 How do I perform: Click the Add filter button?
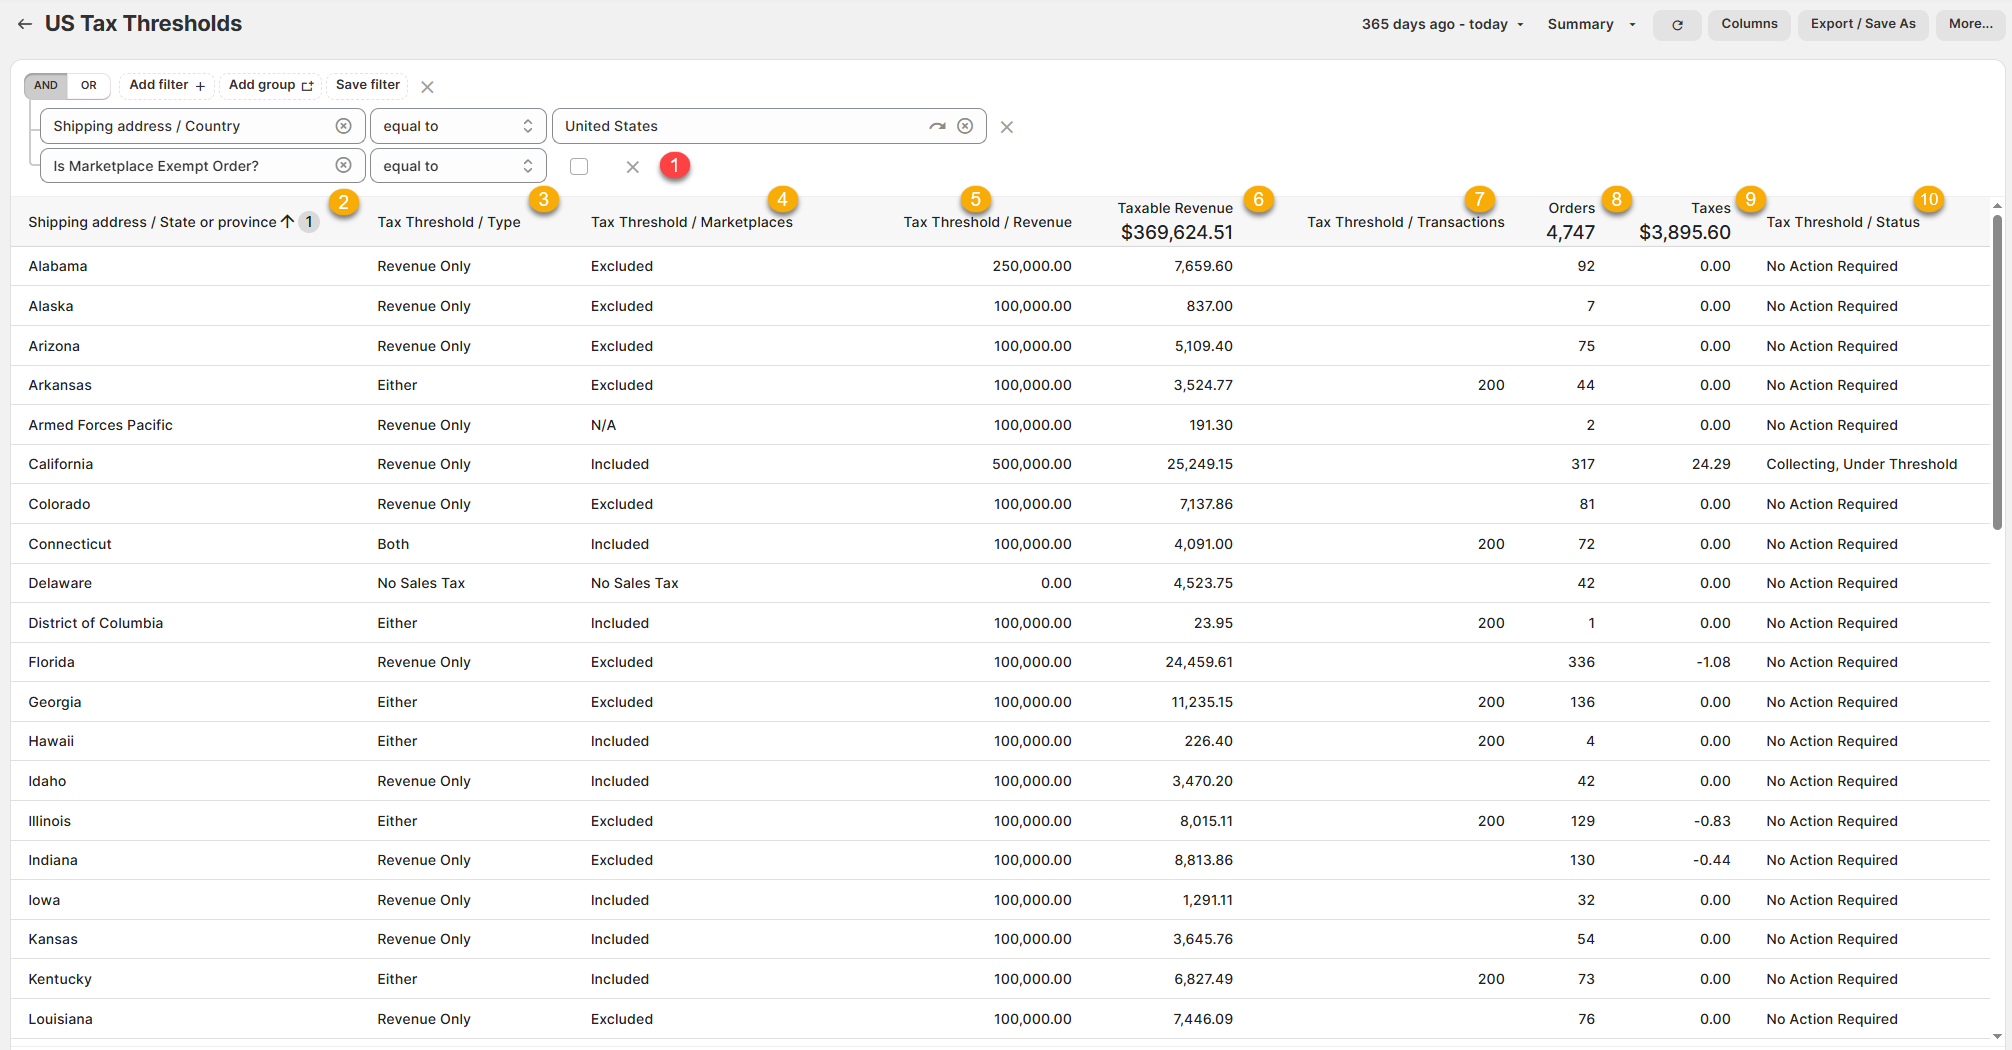click(167, 85)
